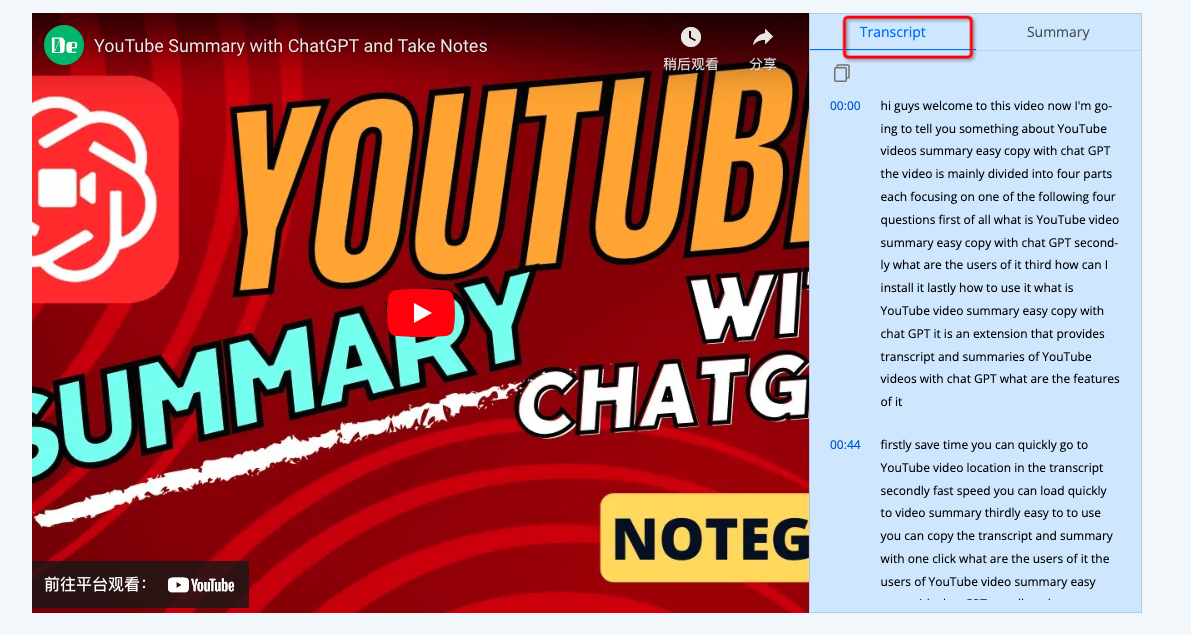Select the clock face inside the Watch Later icon
Screen dimensions: 1191x635
(x=690, y=36)
